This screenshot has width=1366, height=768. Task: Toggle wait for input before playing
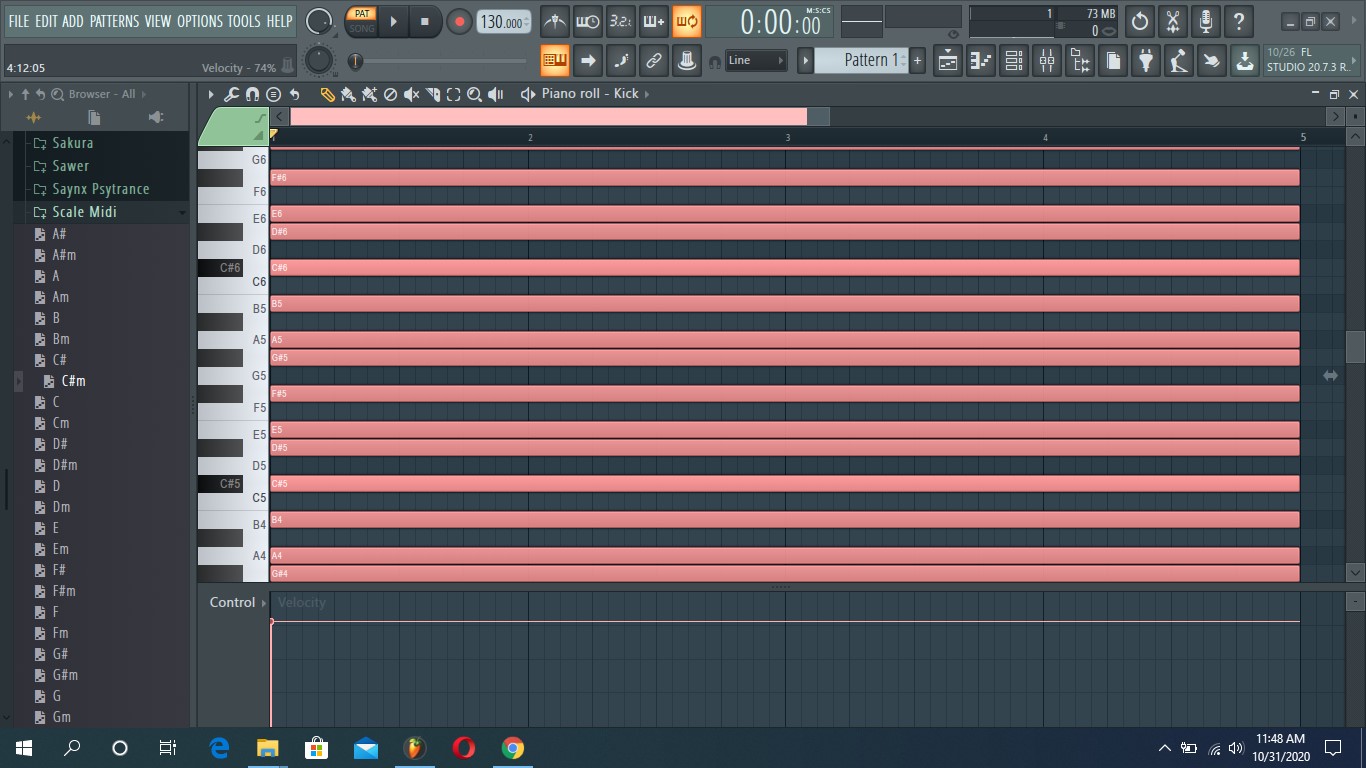(588, 21)
